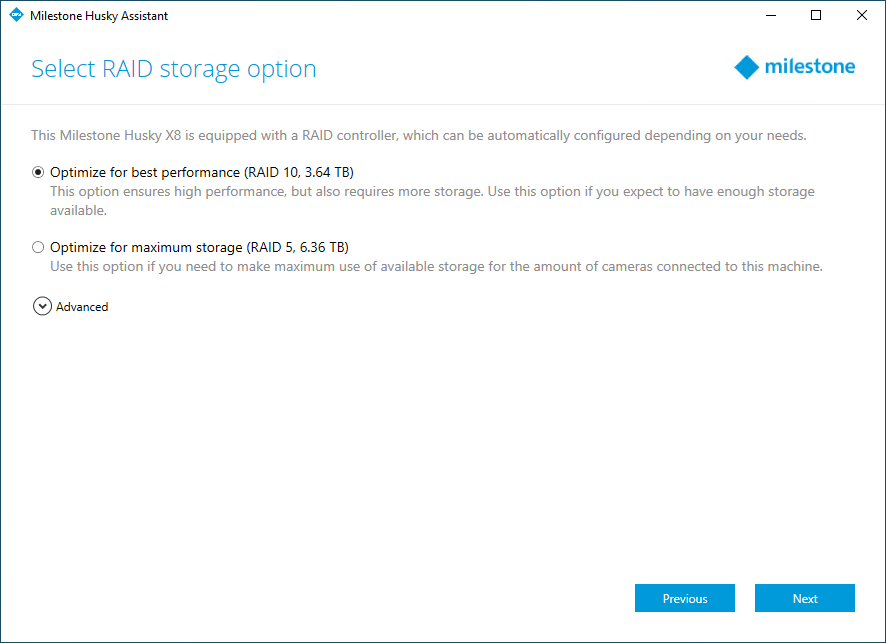Expand Advanced using the circled chevron icon

click(x=42, y=306)
